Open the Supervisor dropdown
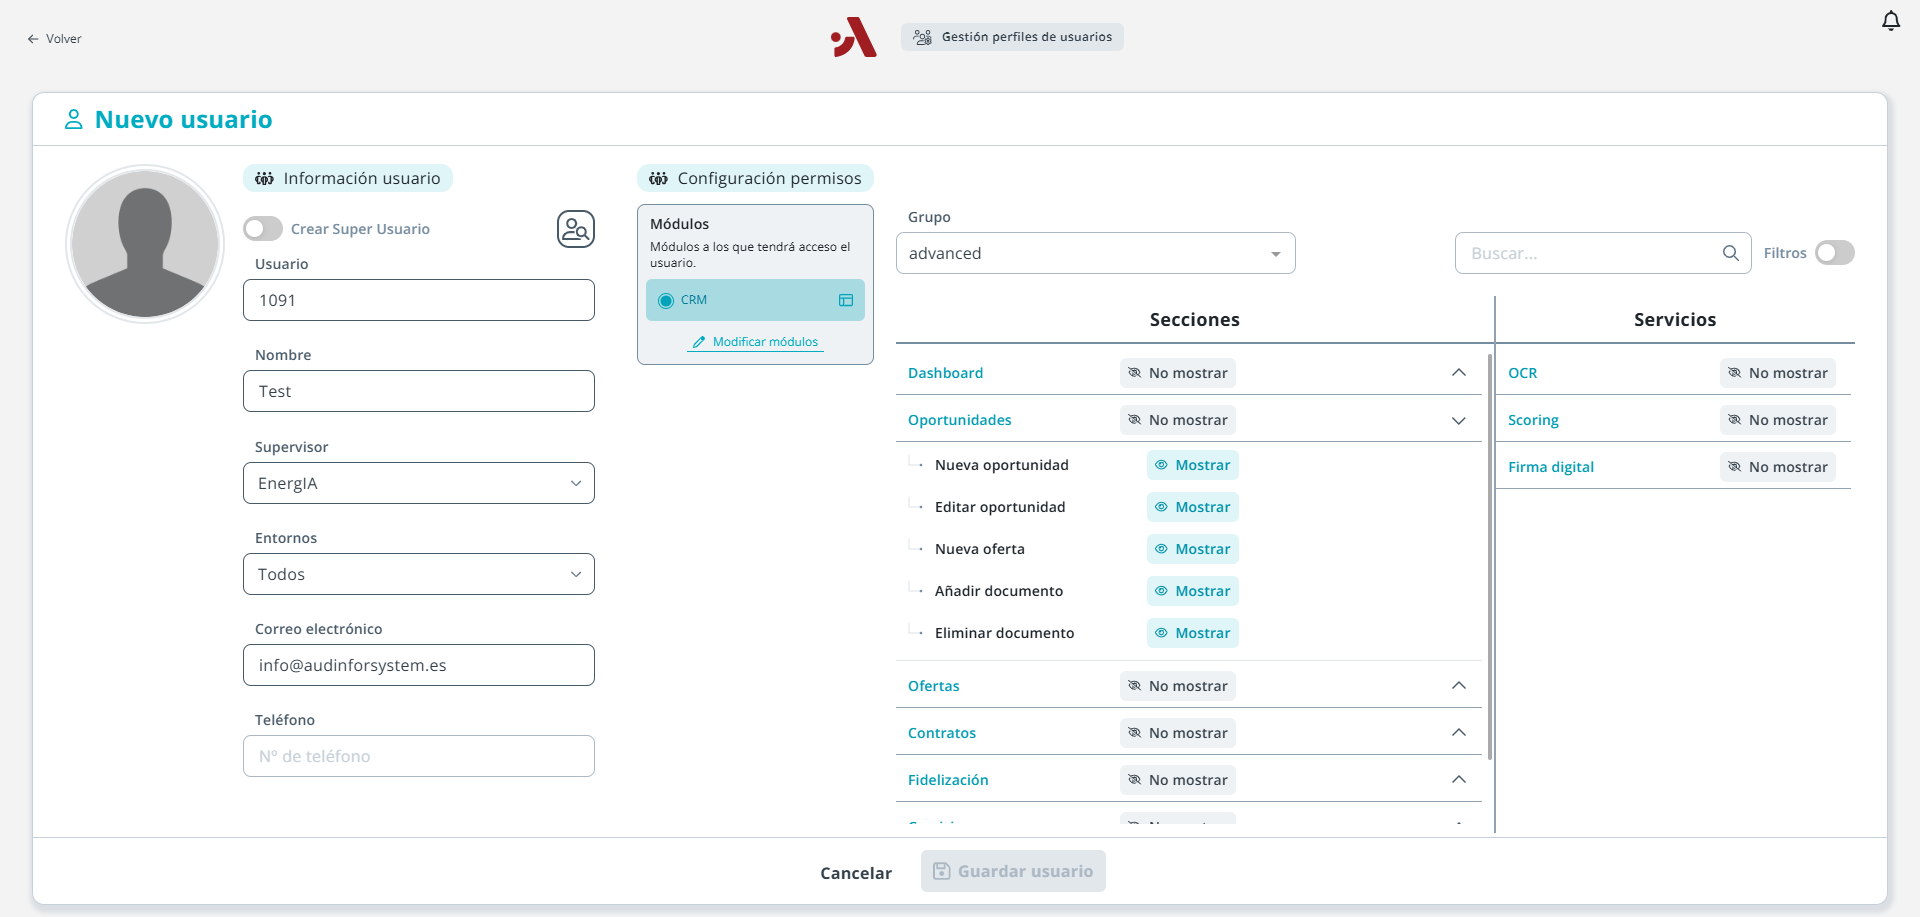1920x917 pixels. (x=418, y=483)
